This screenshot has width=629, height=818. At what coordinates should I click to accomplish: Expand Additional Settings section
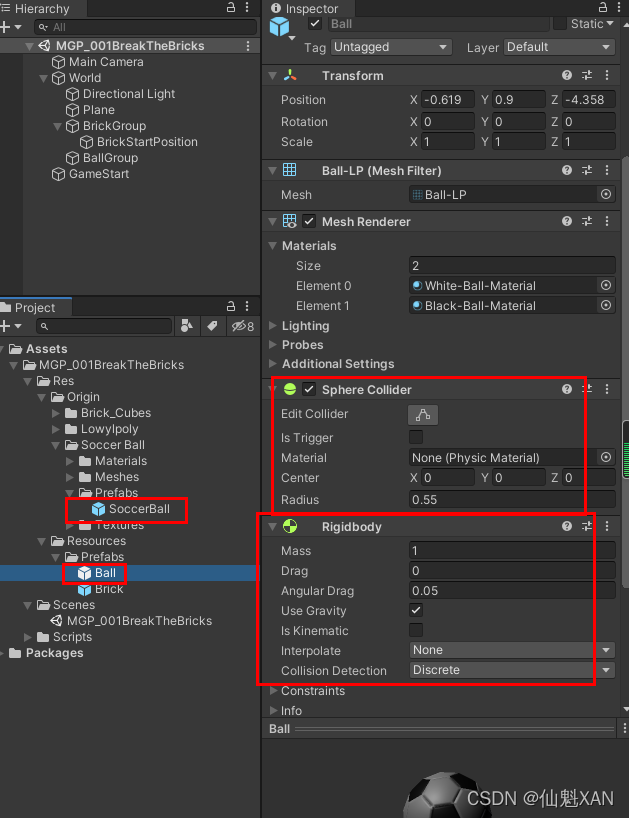[272, 363]
